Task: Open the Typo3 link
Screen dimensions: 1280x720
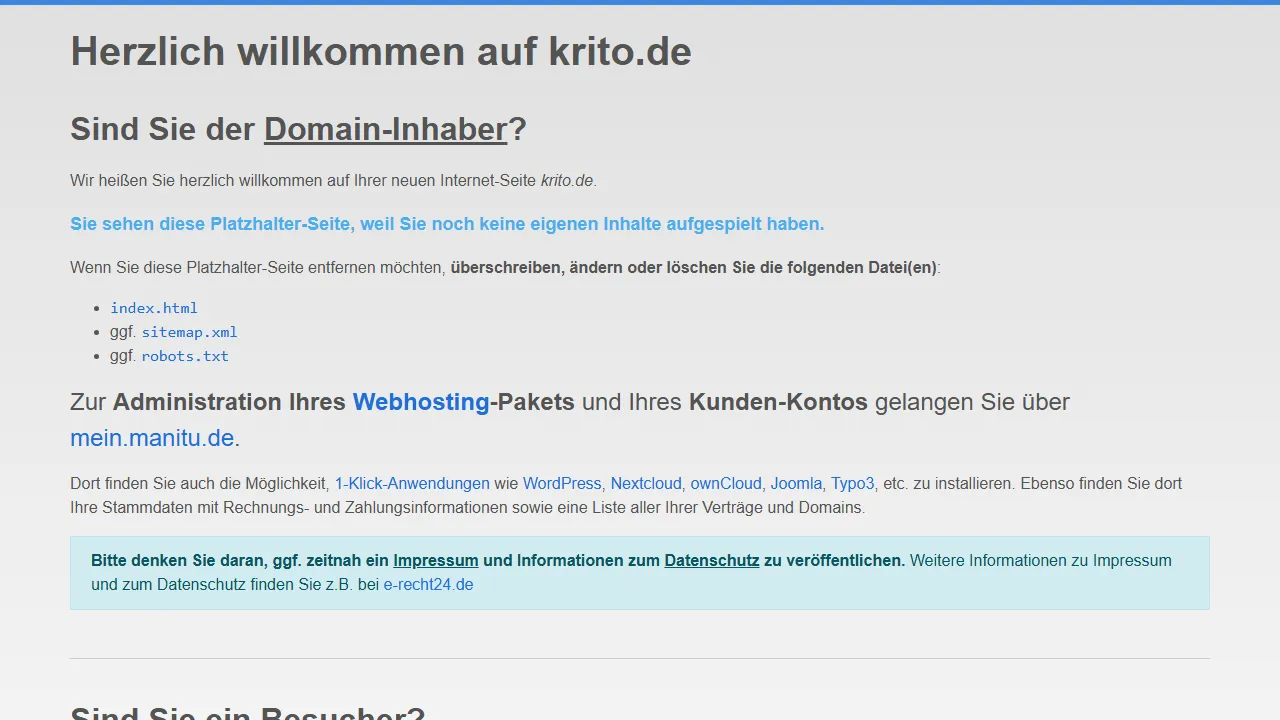Action: click(x=853, y=484)
